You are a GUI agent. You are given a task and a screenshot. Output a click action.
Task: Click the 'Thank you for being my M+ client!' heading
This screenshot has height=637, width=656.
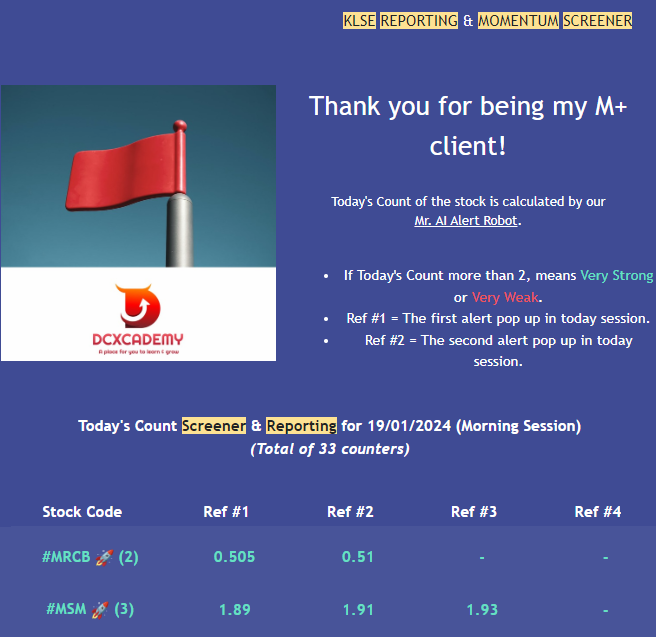point(468,125)
